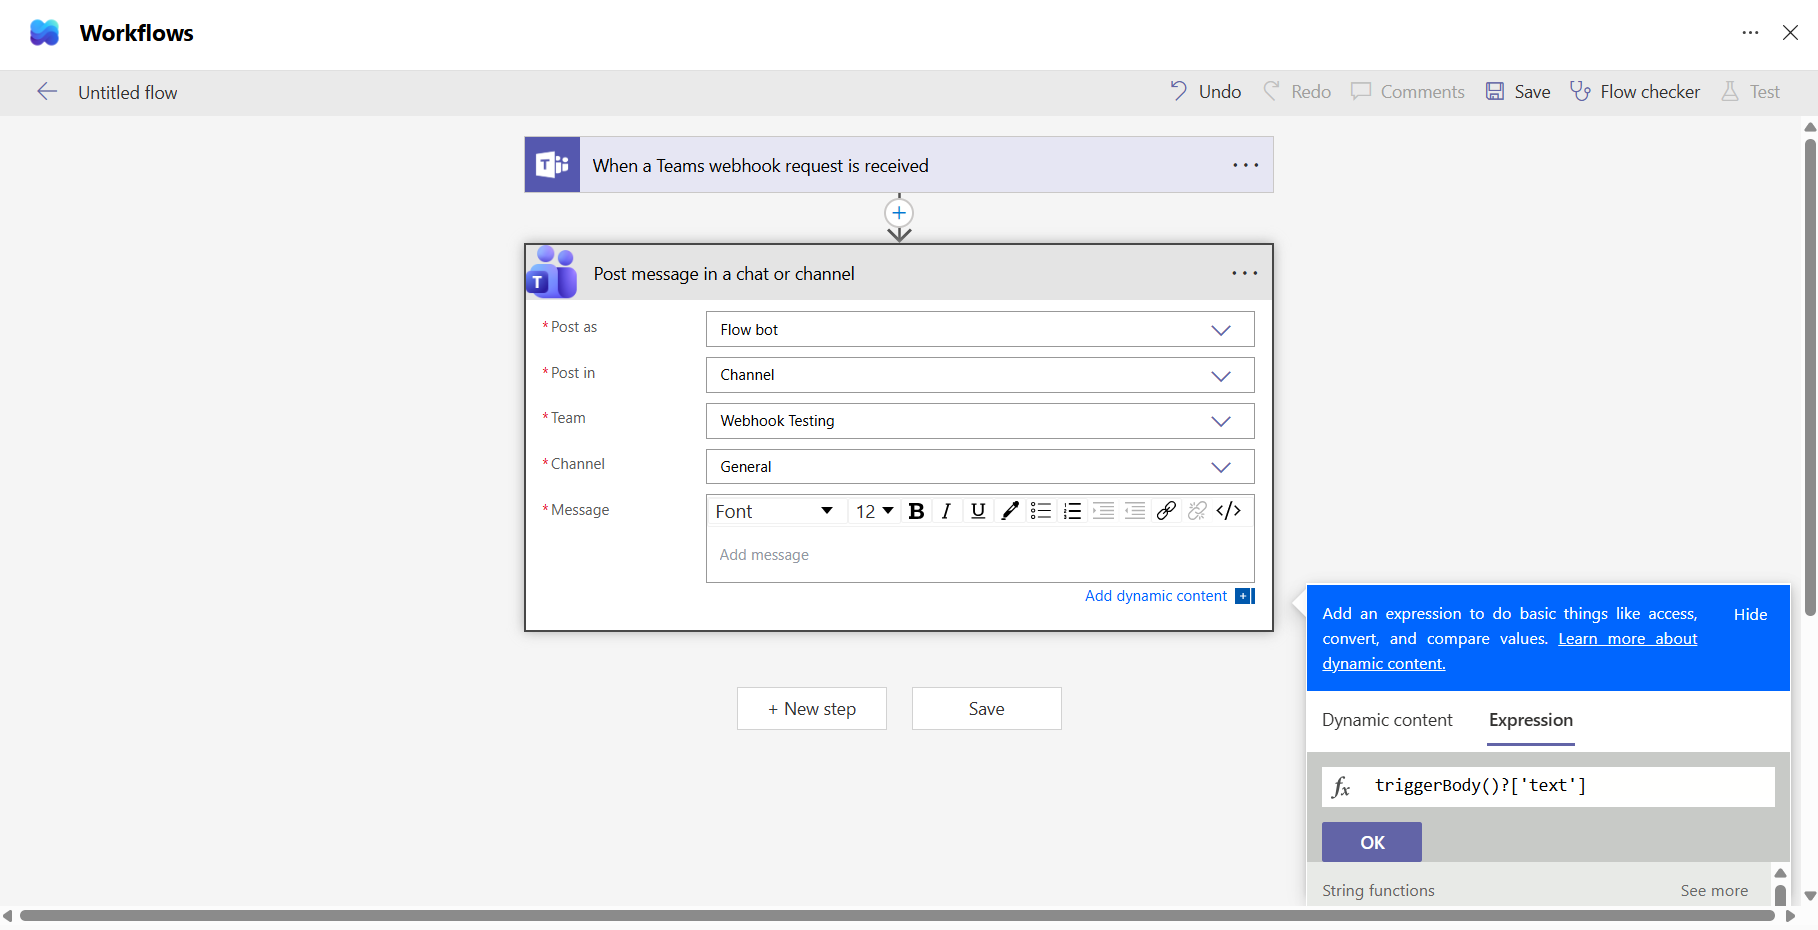Run the Flow checker
Image resolution: width=1818 pixels, height=930 pixels.
point(1634,92)
